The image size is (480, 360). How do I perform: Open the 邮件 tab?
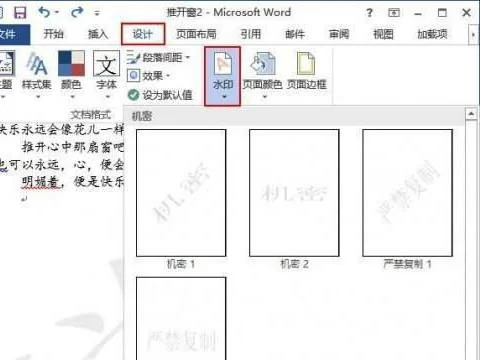coord(295,34)
